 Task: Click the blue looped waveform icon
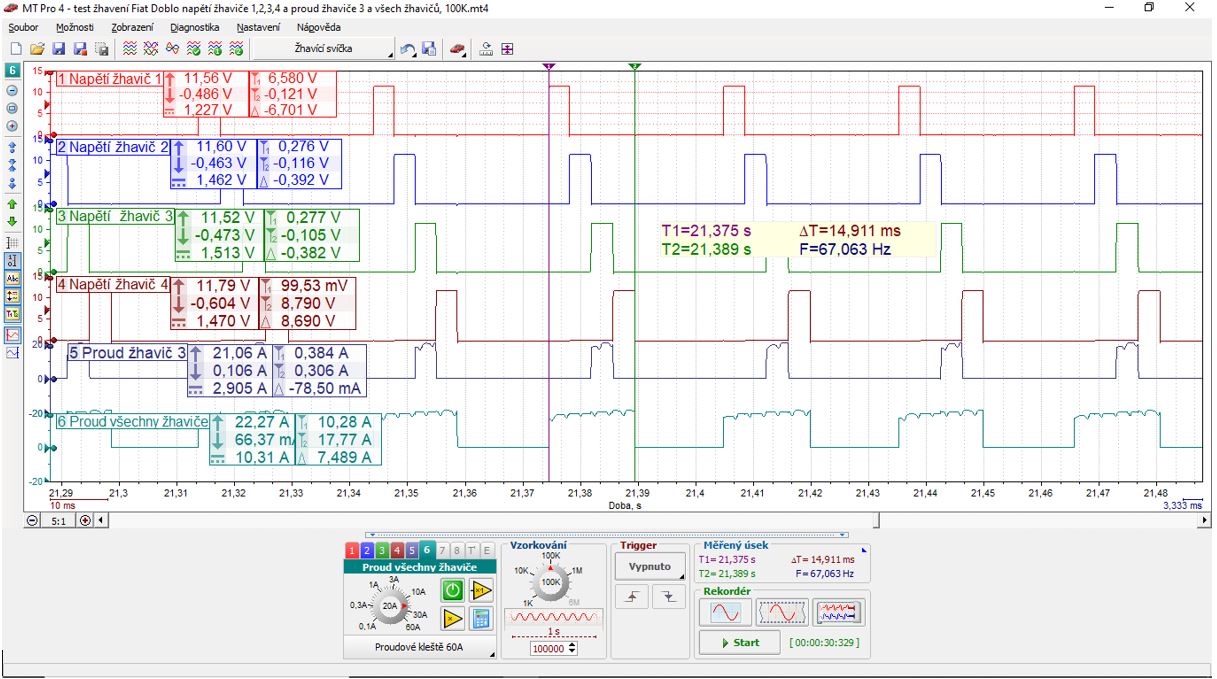pyautogui.click(x=172, y=48)
